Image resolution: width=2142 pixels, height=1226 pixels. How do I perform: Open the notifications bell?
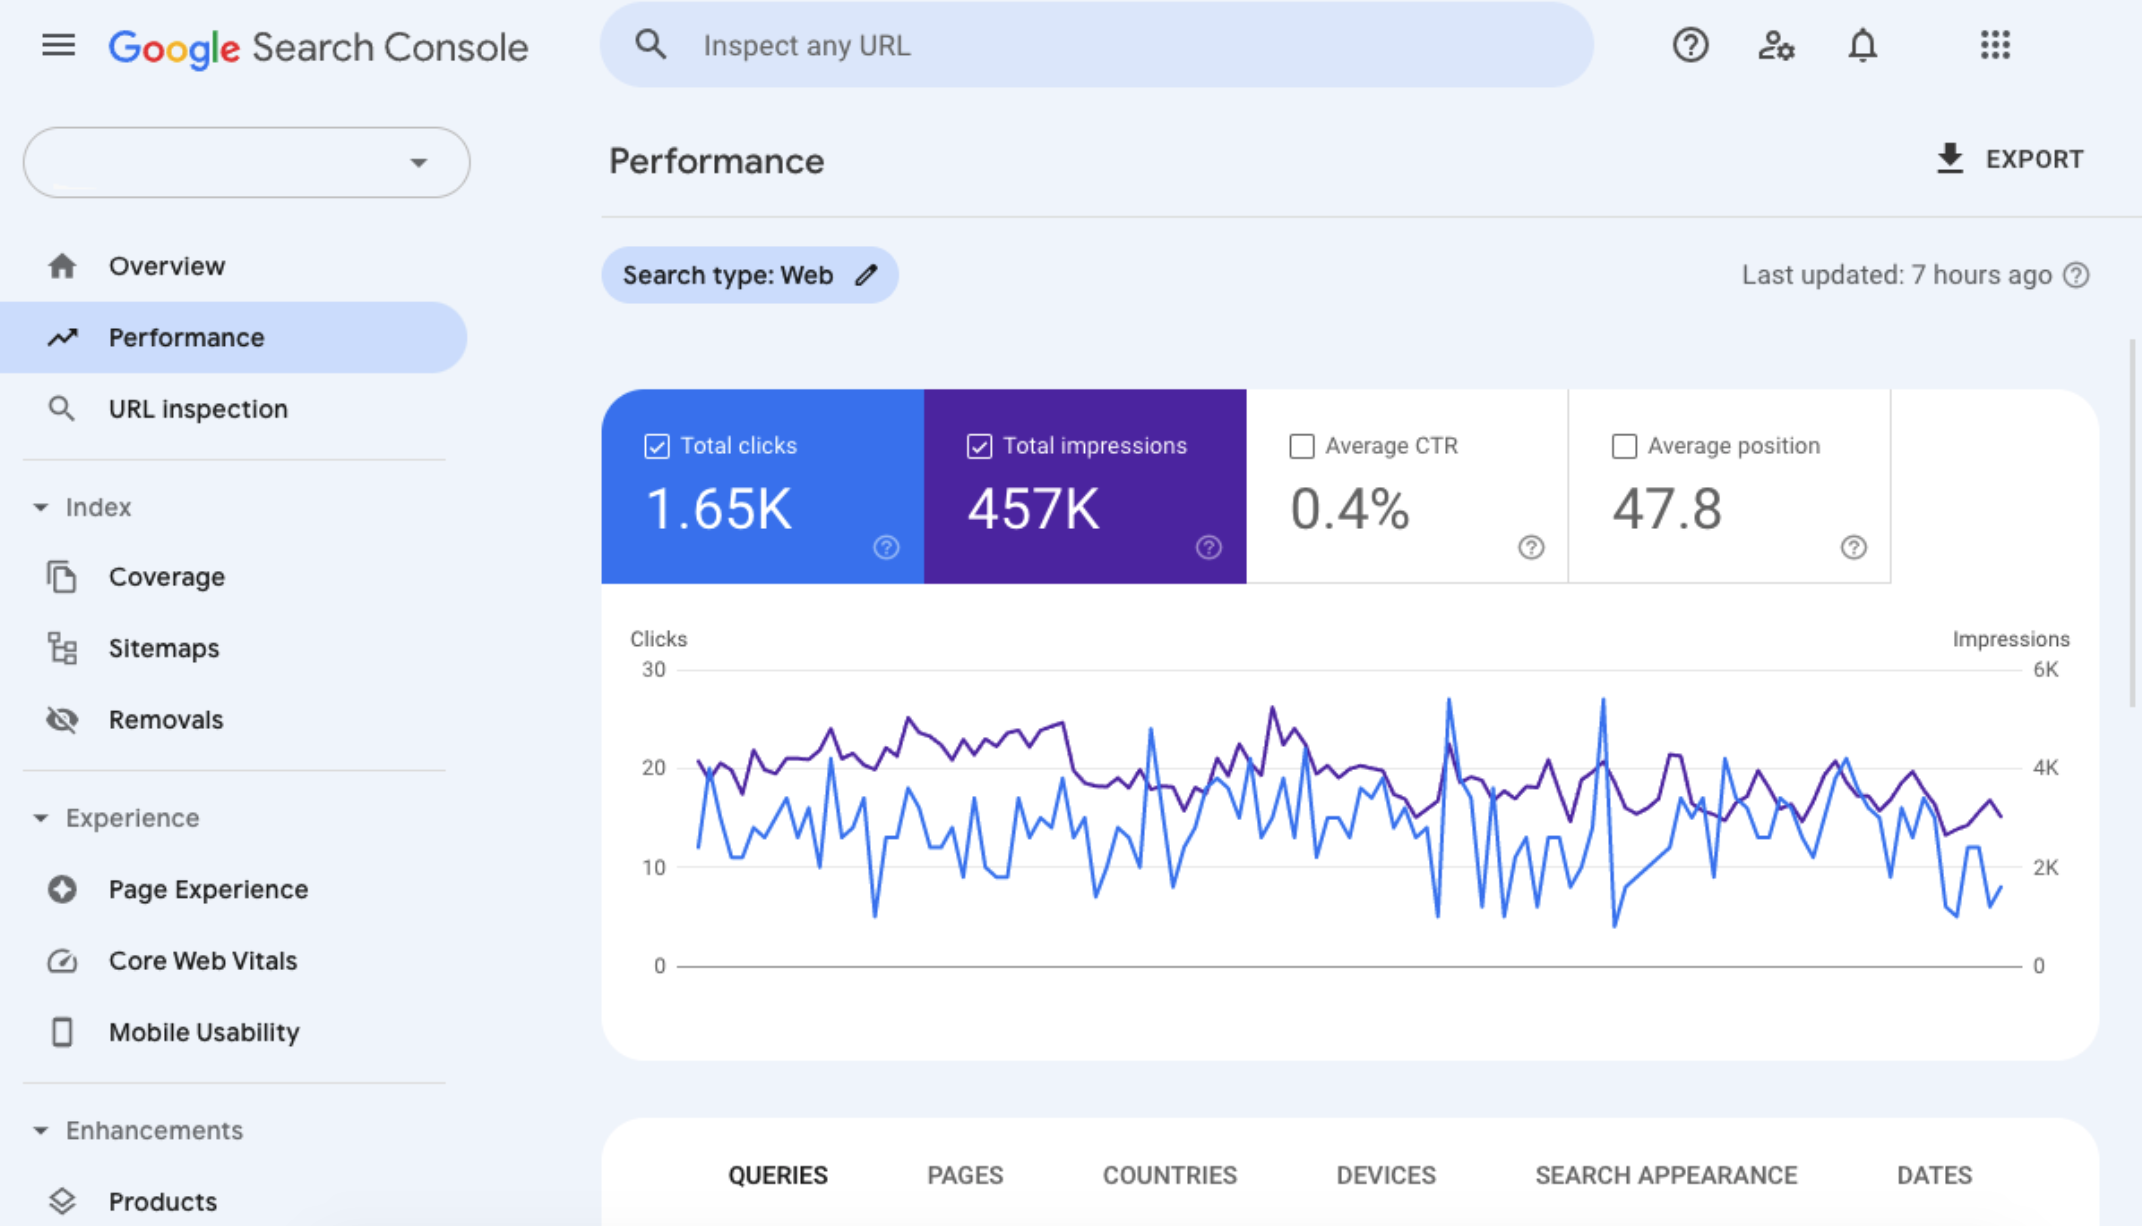[x=1862, y=45]
